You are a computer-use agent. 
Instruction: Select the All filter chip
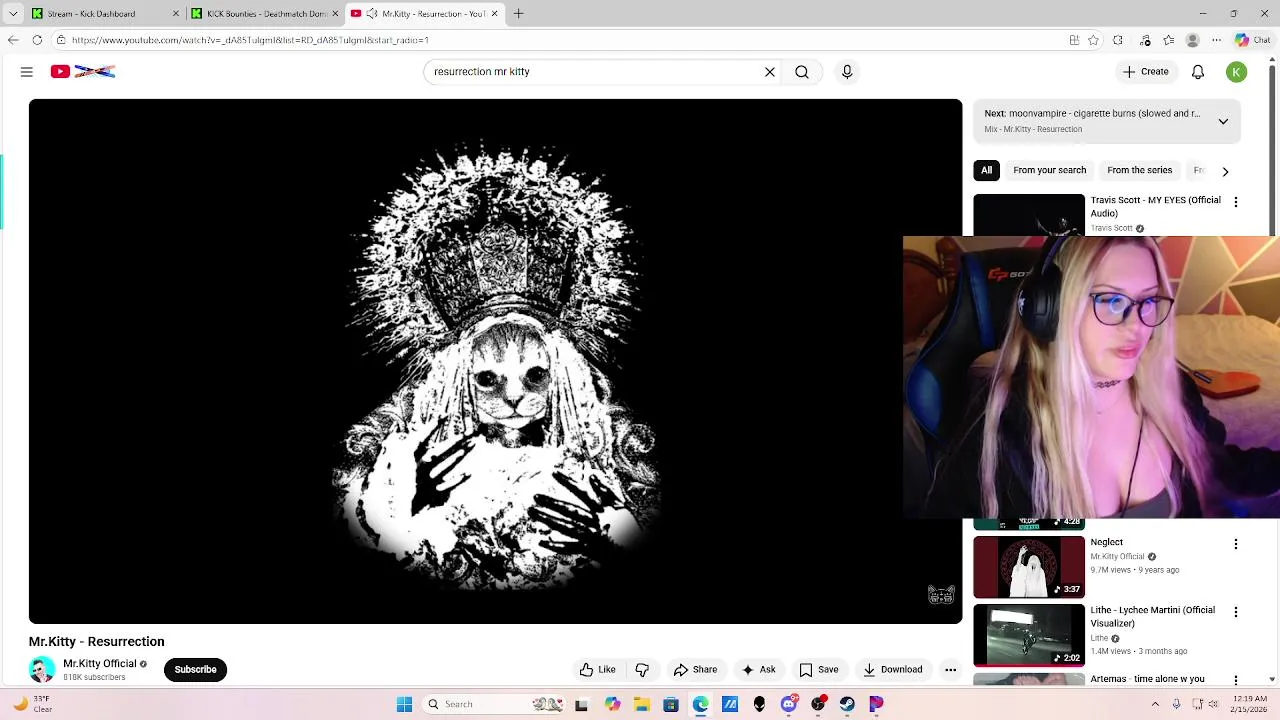click(x=986, y=170)
